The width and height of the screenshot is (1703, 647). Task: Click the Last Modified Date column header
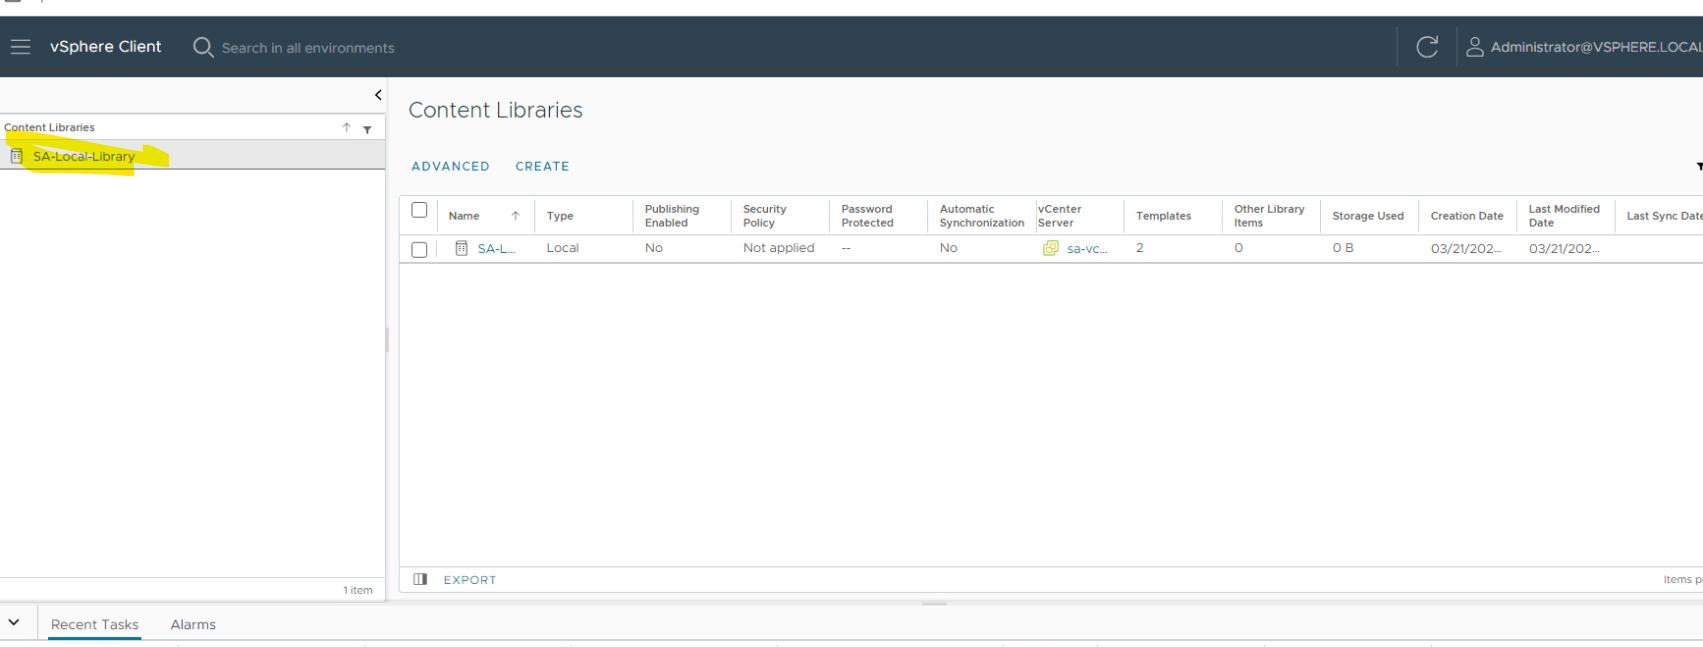(1564, 216)
